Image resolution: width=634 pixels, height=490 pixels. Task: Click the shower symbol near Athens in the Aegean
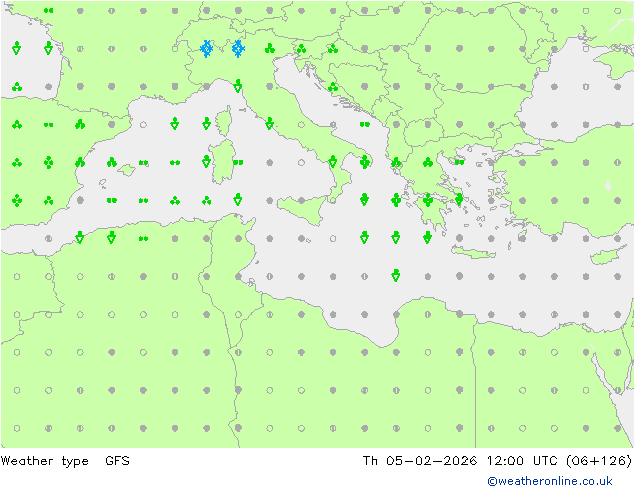[x=459, y=199]
